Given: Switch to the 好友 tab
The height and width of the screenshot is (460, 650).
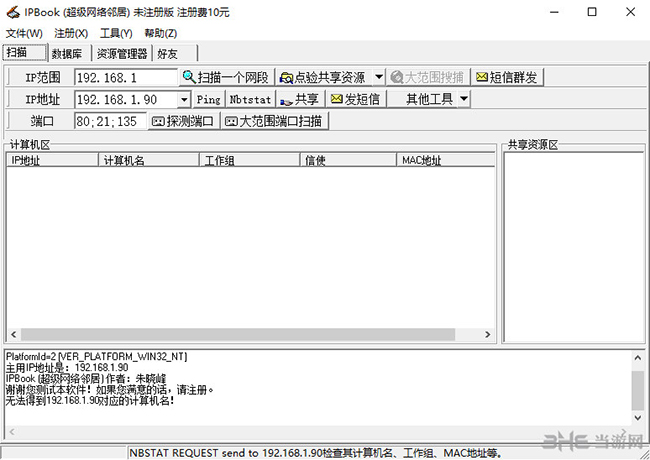Looking at the screenshot, I should (x=174, y=53).
